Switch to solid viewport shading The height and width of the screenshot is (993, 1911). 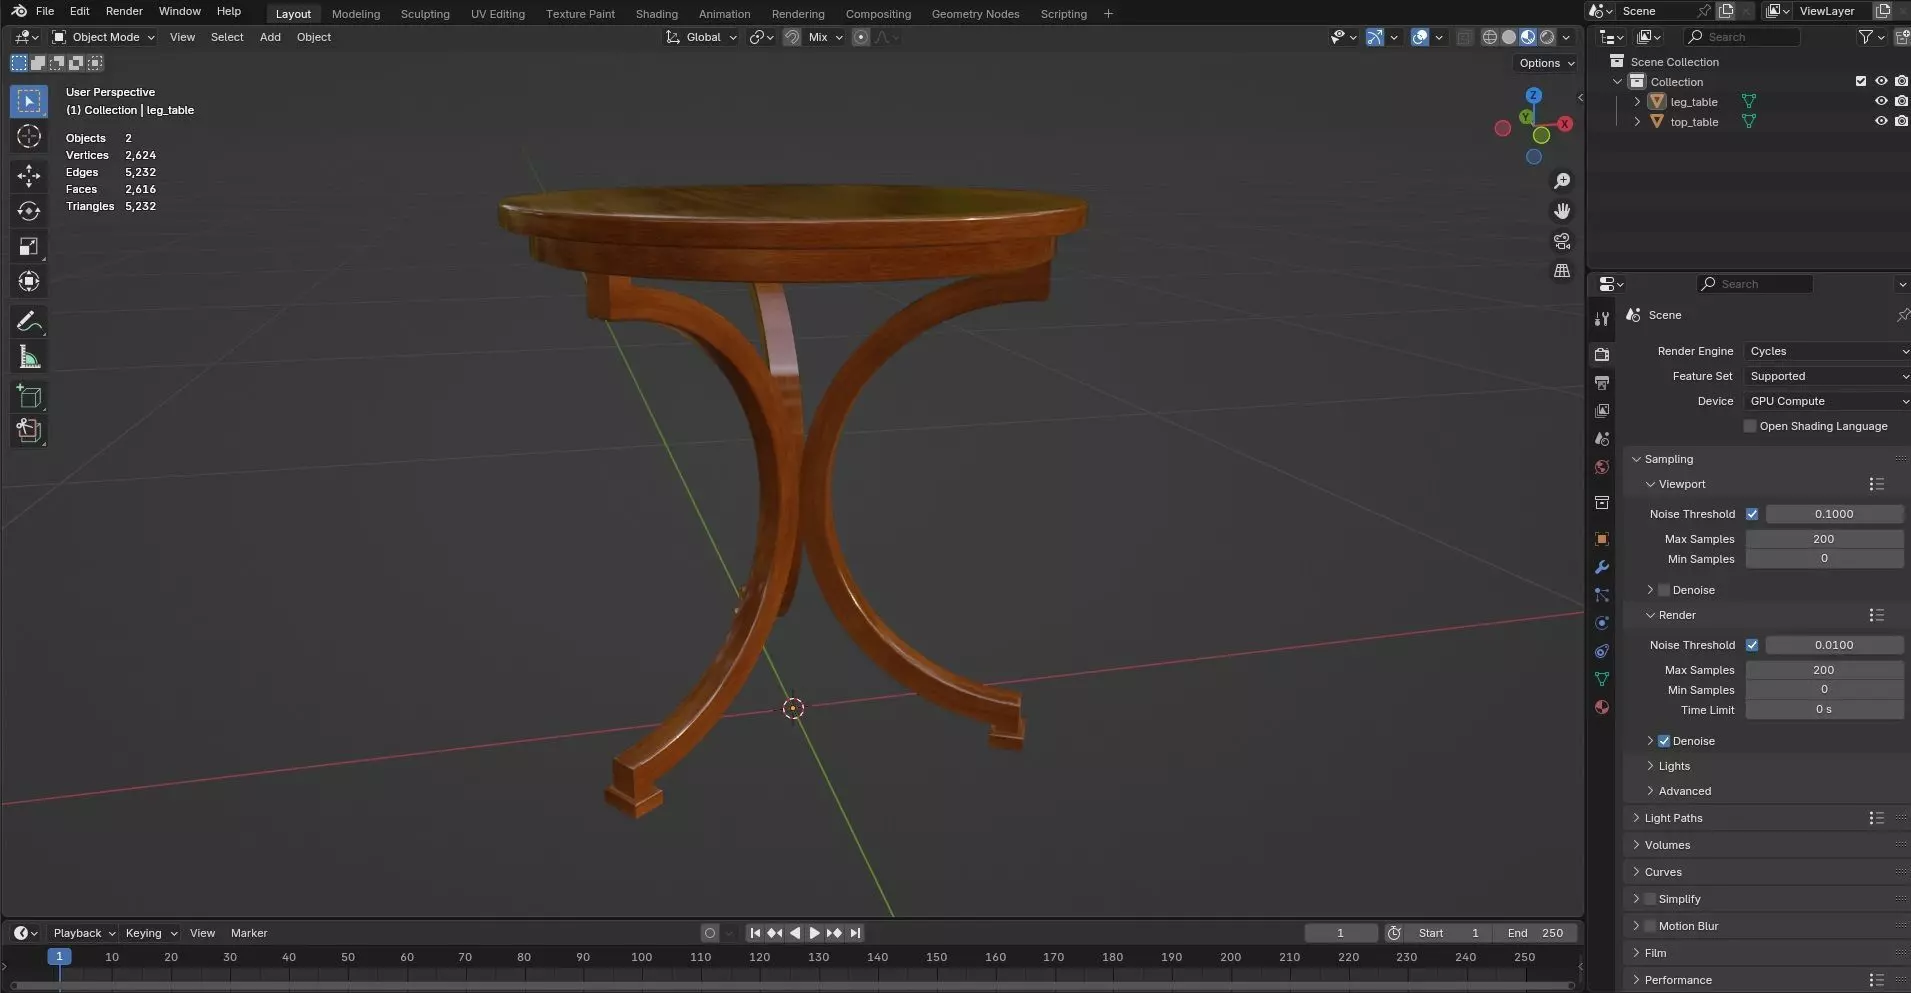click(1509, 37)
